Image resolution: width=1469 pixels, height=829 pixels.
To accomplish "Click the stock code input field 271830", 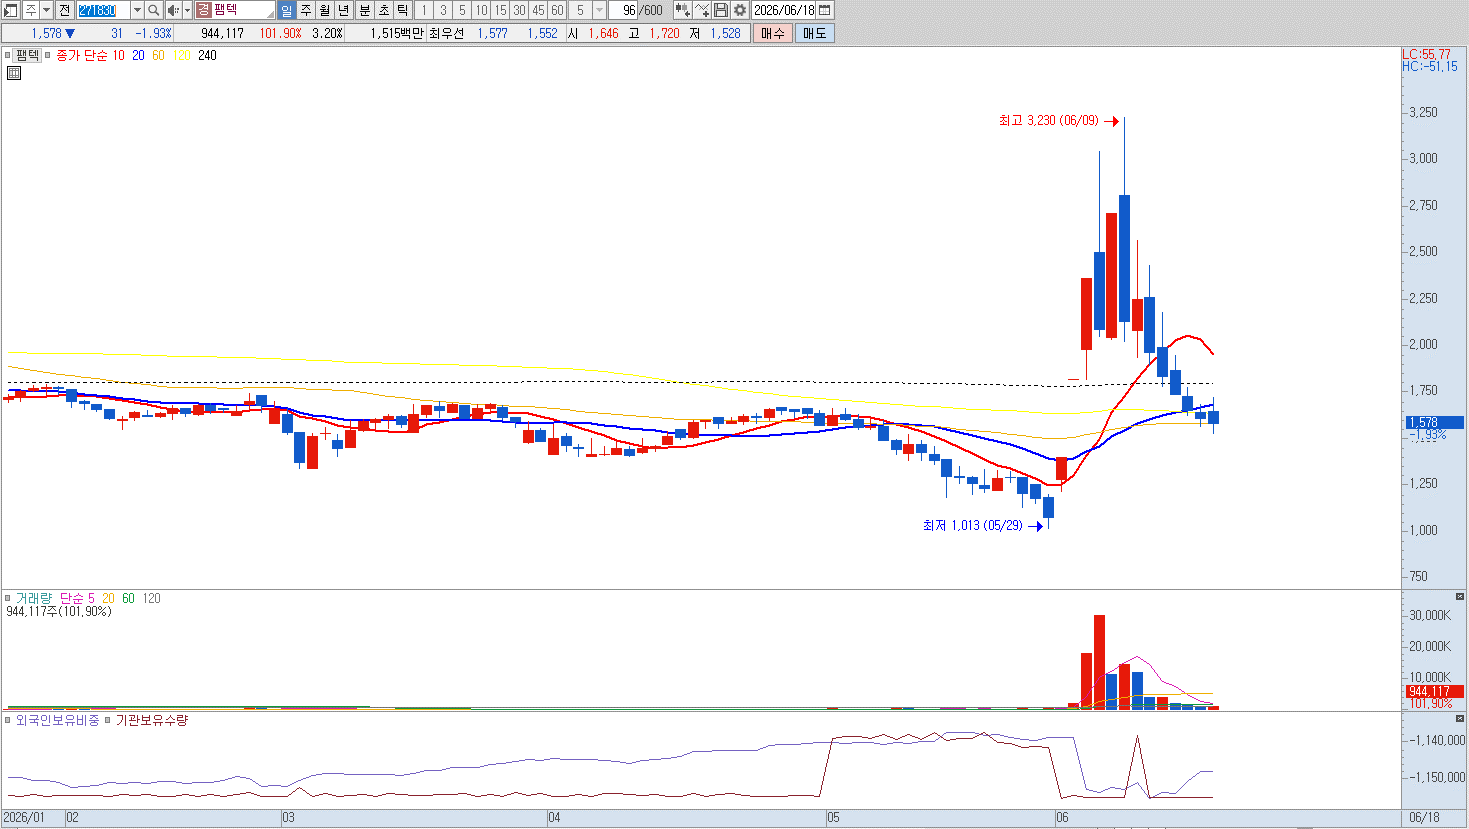I will pos(103,10).
